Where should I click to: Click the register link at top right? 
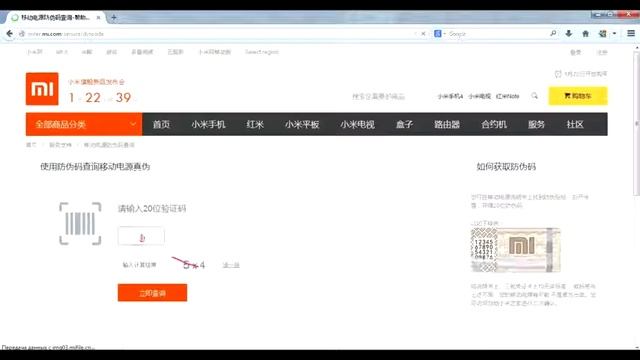602,52
